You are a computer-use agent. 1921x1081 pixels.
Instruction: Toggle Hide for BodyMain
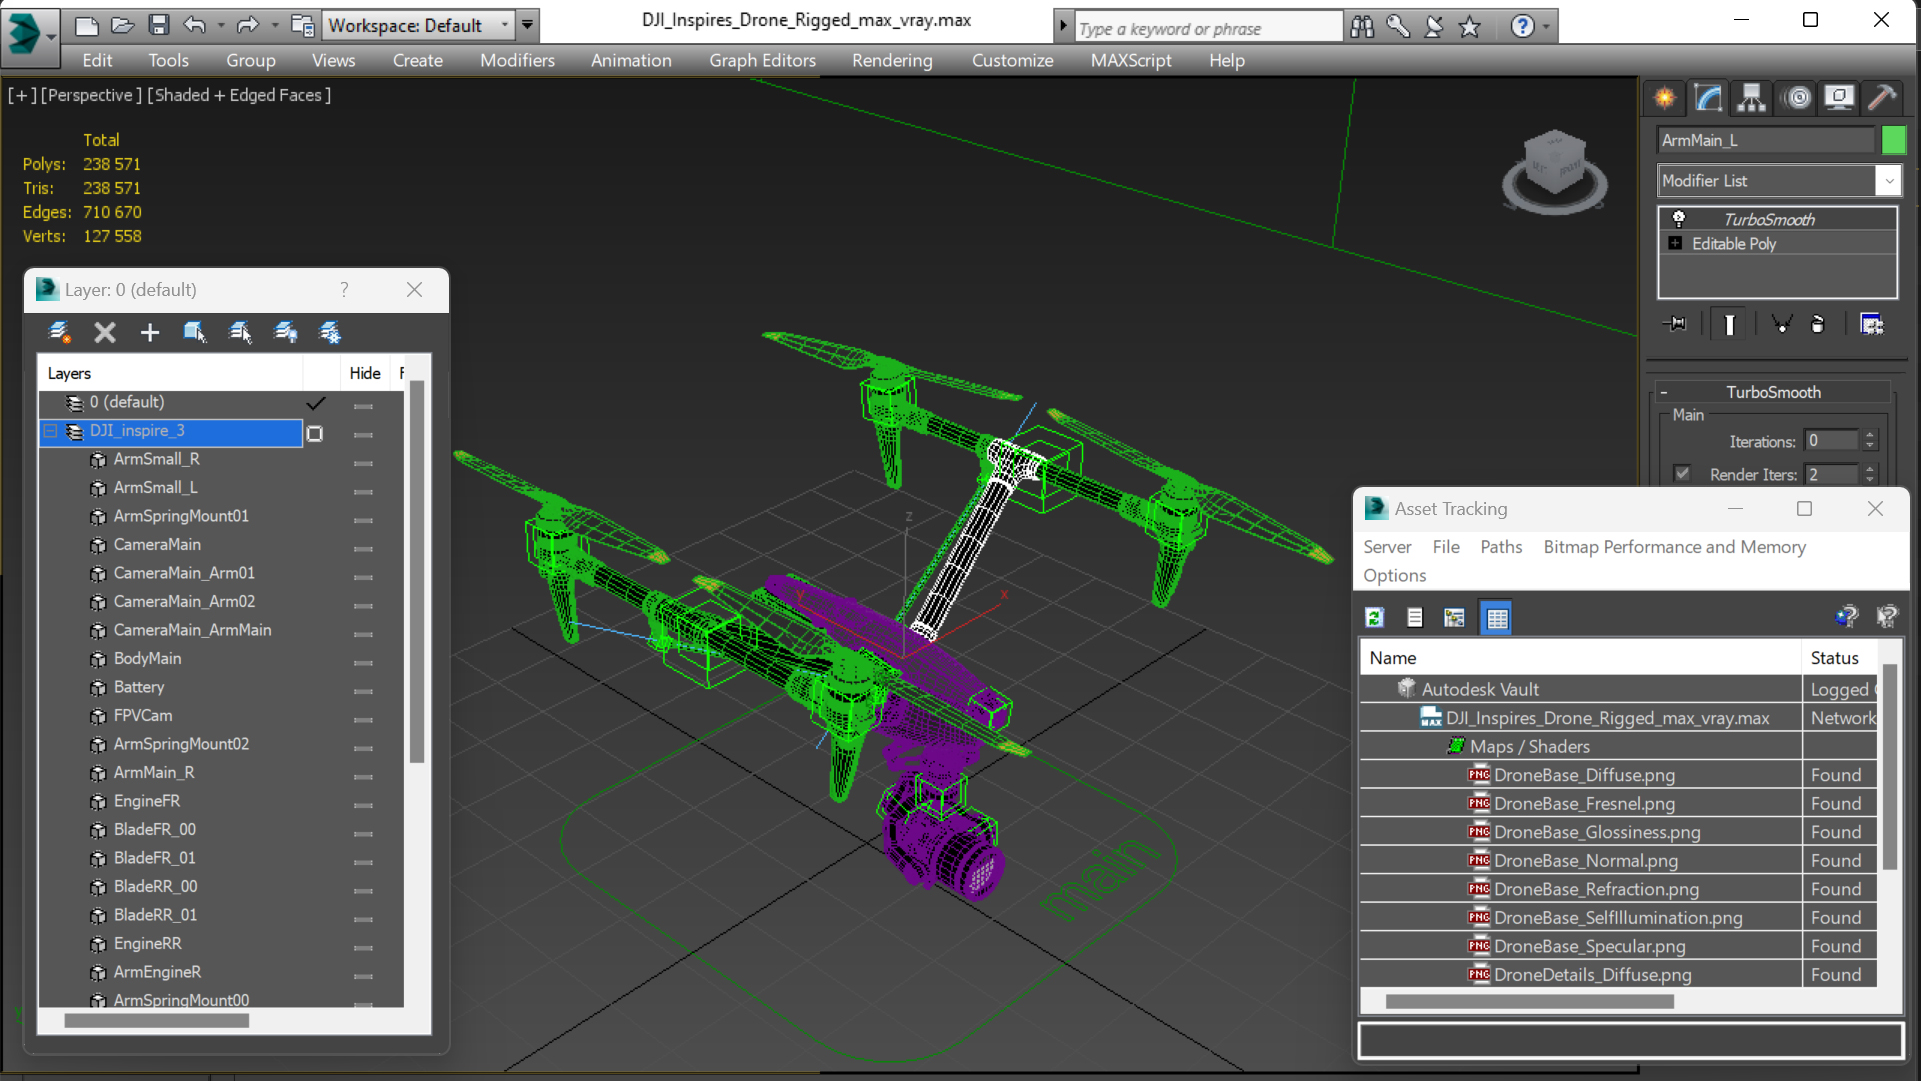pos(363,662)
